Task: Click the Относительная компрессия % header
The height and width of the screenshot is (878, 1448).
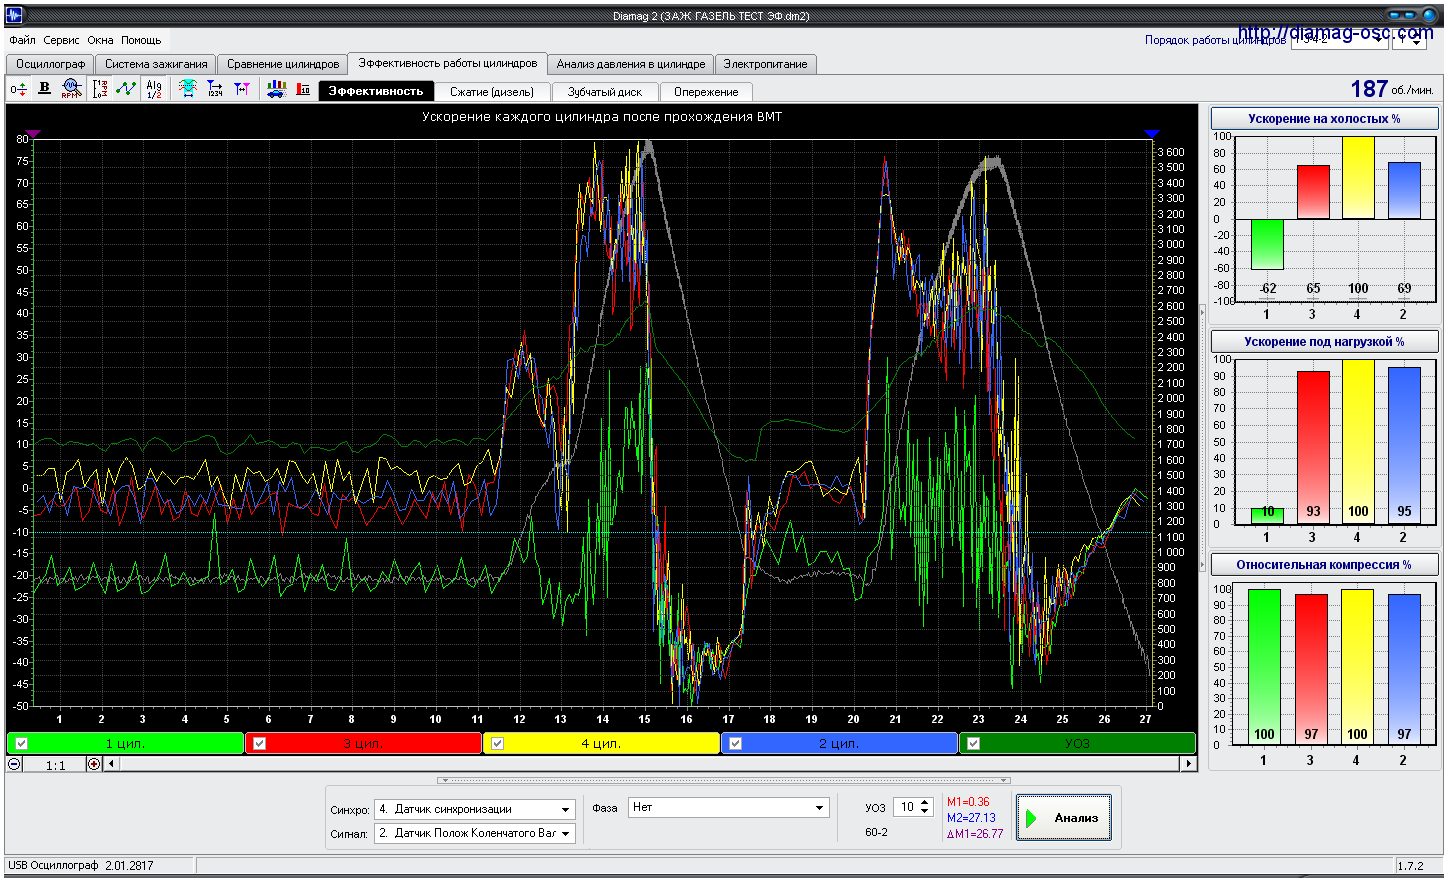Action: point(1324,564)
